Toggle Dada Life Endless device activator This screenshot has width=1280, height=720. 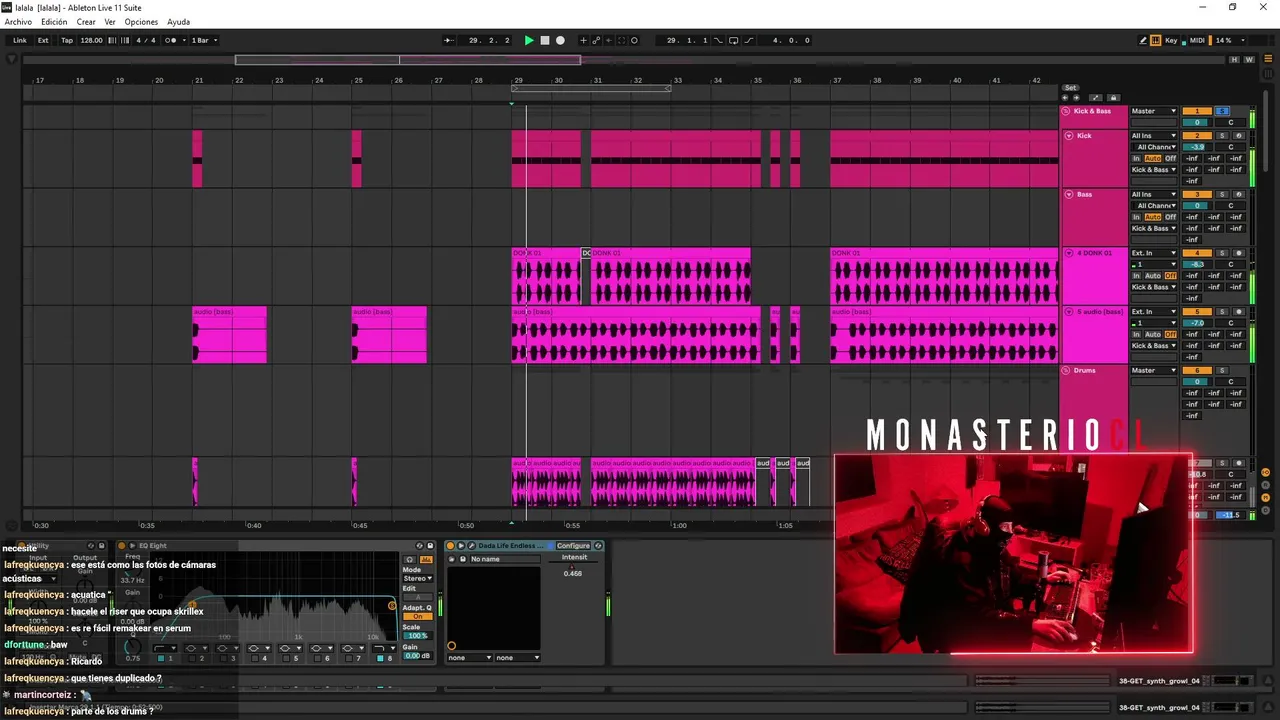click(450, 546)
